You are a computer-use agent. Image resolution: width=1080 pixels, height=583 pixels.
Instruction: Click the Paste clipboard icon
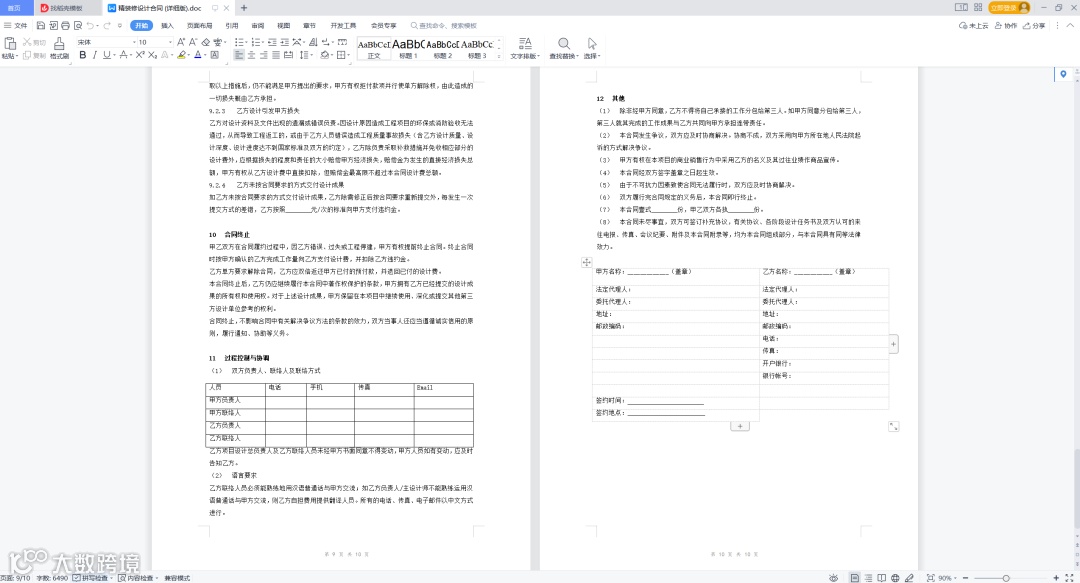[10, 42]
